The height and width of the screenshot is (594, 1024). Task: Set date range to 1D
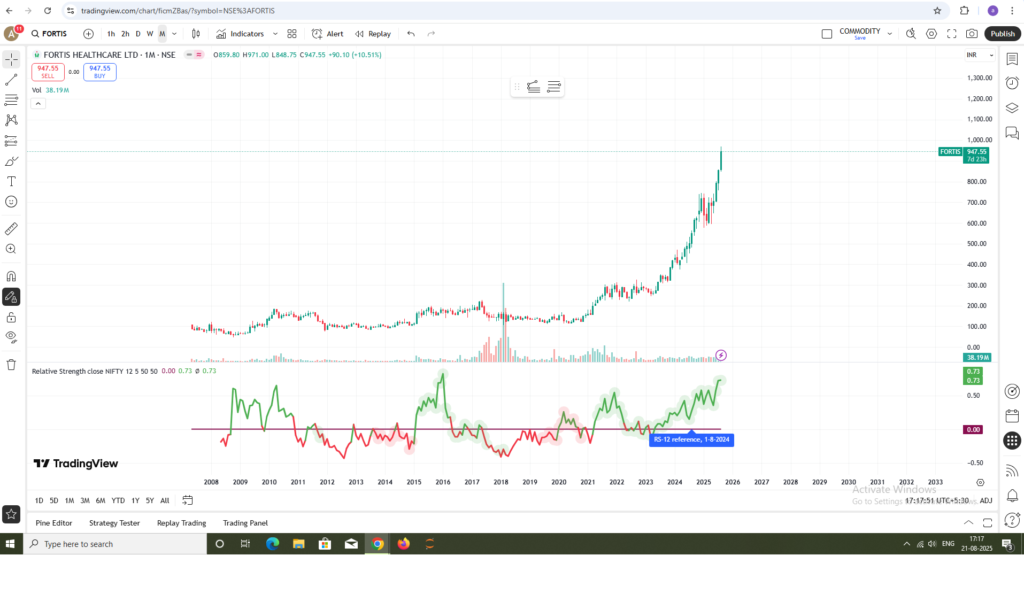39,501
